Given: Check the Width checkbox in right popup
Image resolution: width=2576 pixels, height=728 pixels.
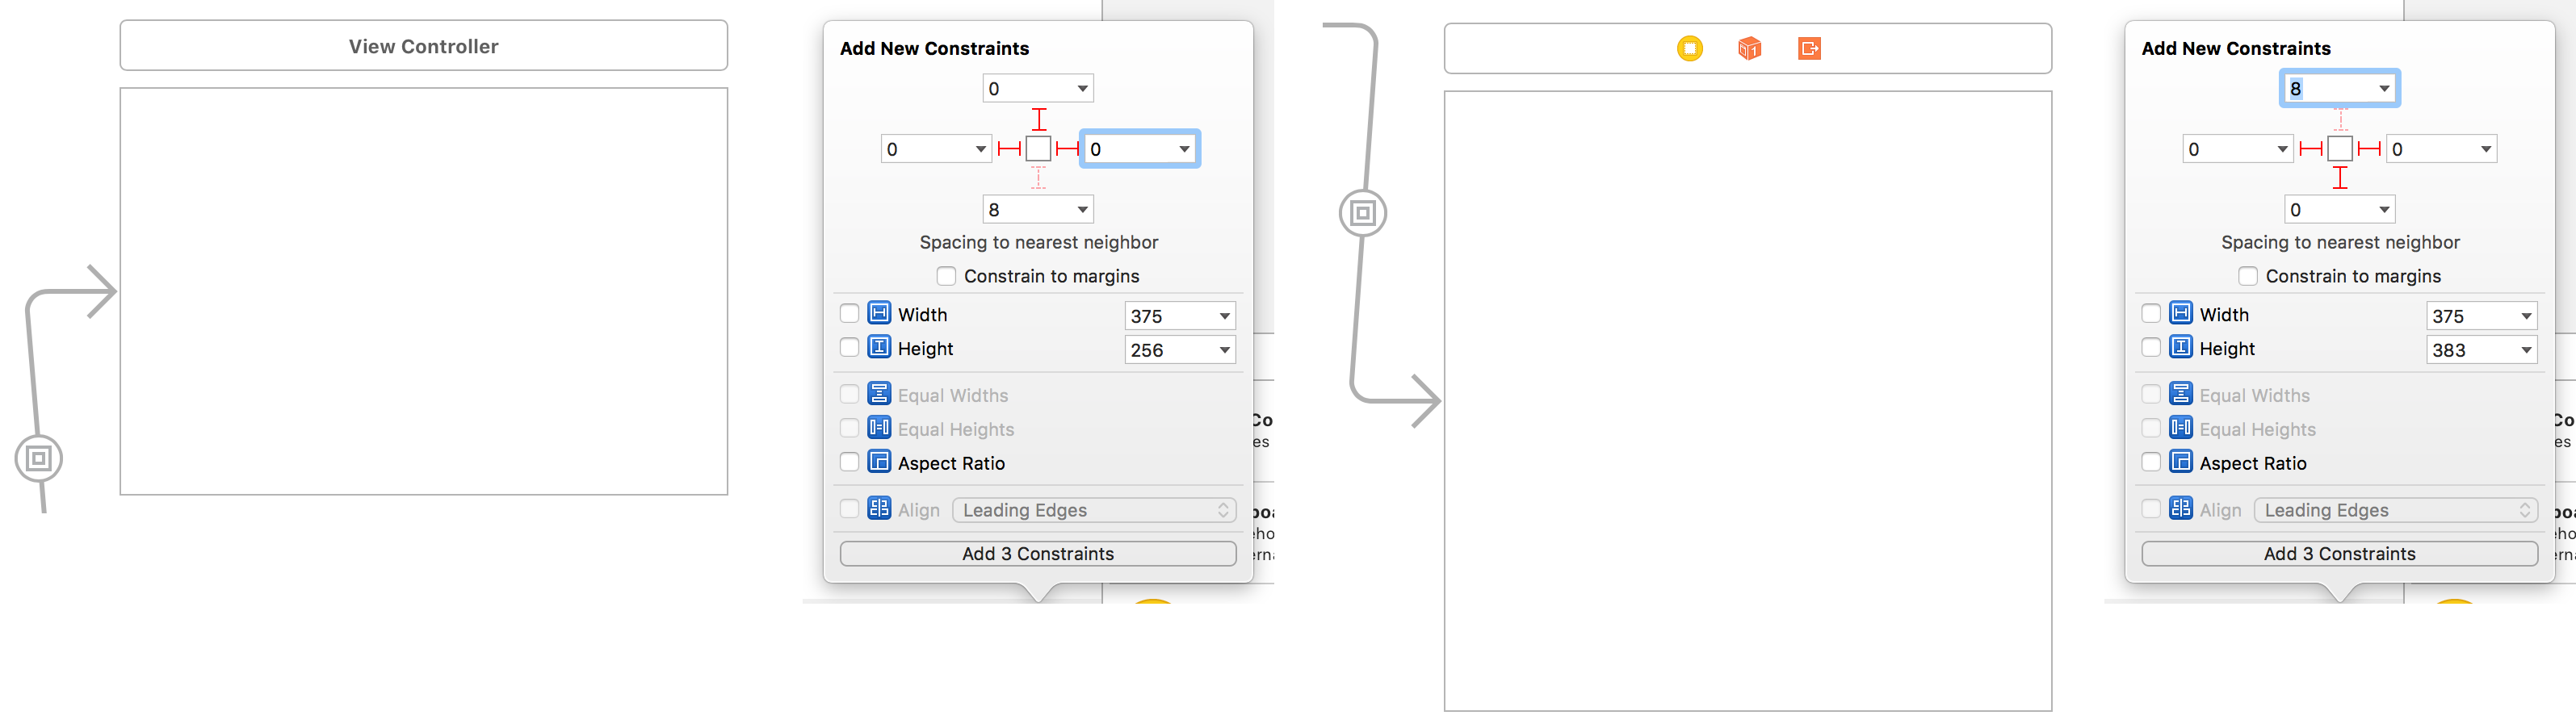Looking at the screenshot, I should 2151,313.
